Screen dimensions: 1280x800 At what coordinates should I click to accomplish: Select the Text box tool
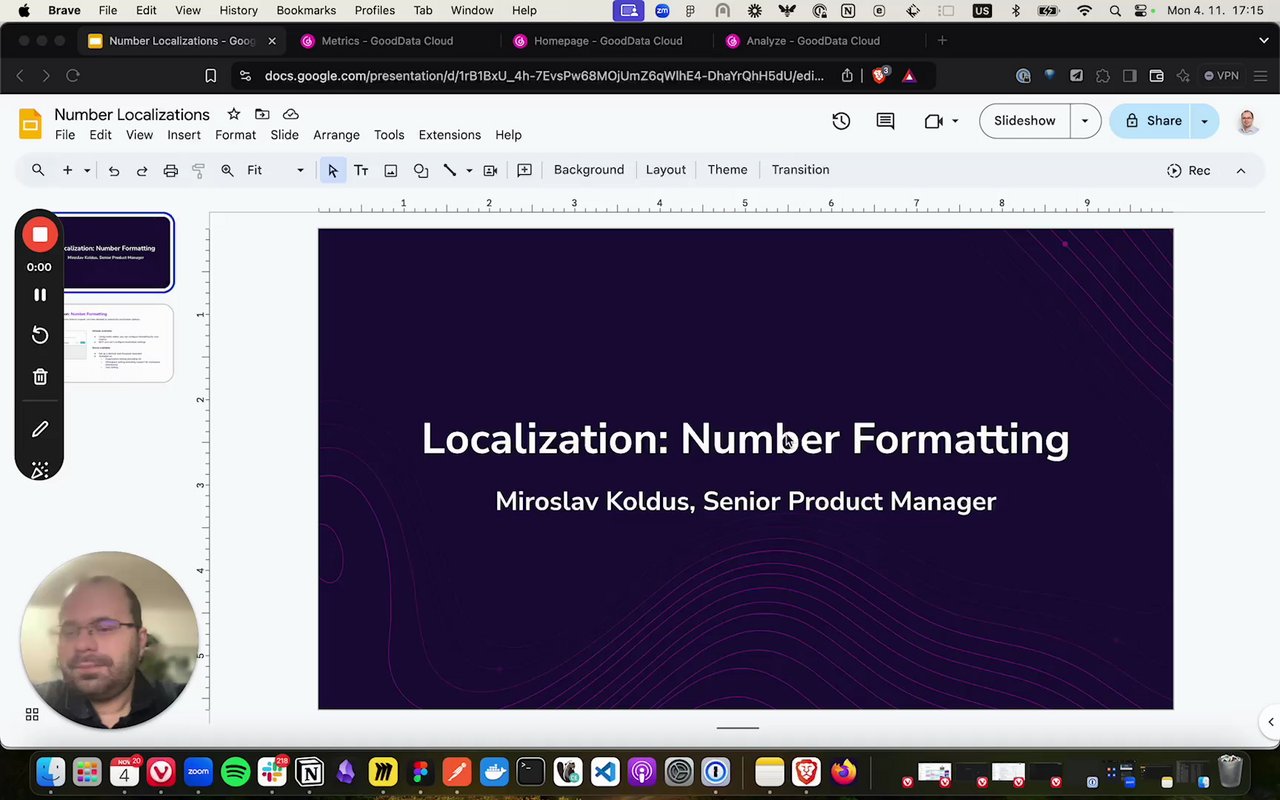[361, 171]
